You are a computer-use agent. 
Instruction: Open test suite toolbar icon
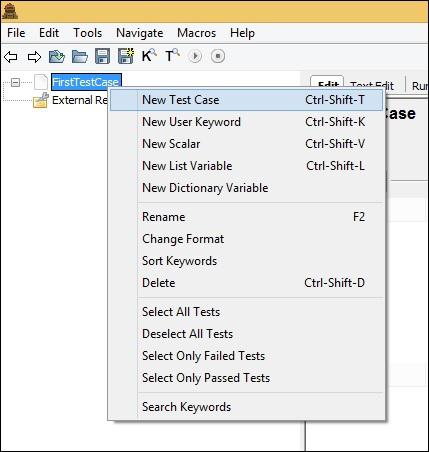(57, 56)
